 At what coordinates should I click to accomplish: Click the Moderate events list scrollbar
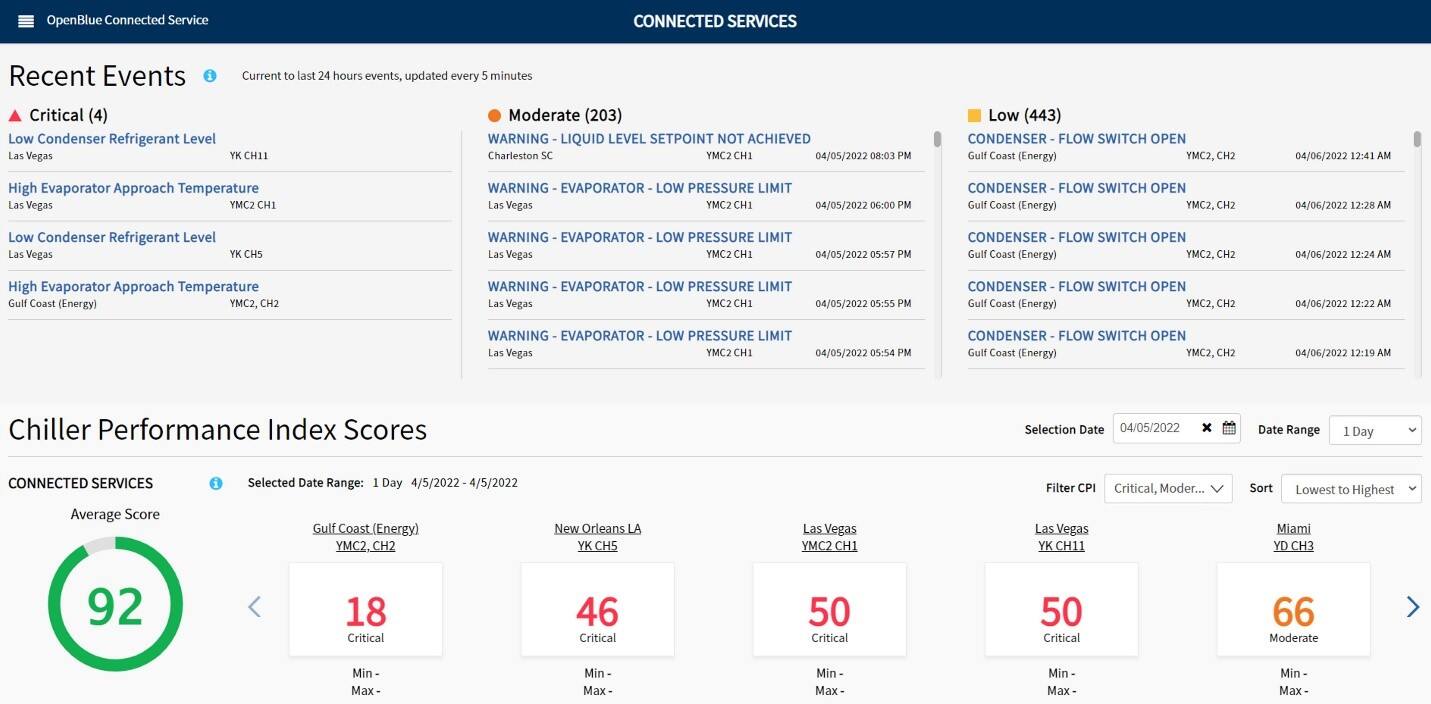point(937,140)
